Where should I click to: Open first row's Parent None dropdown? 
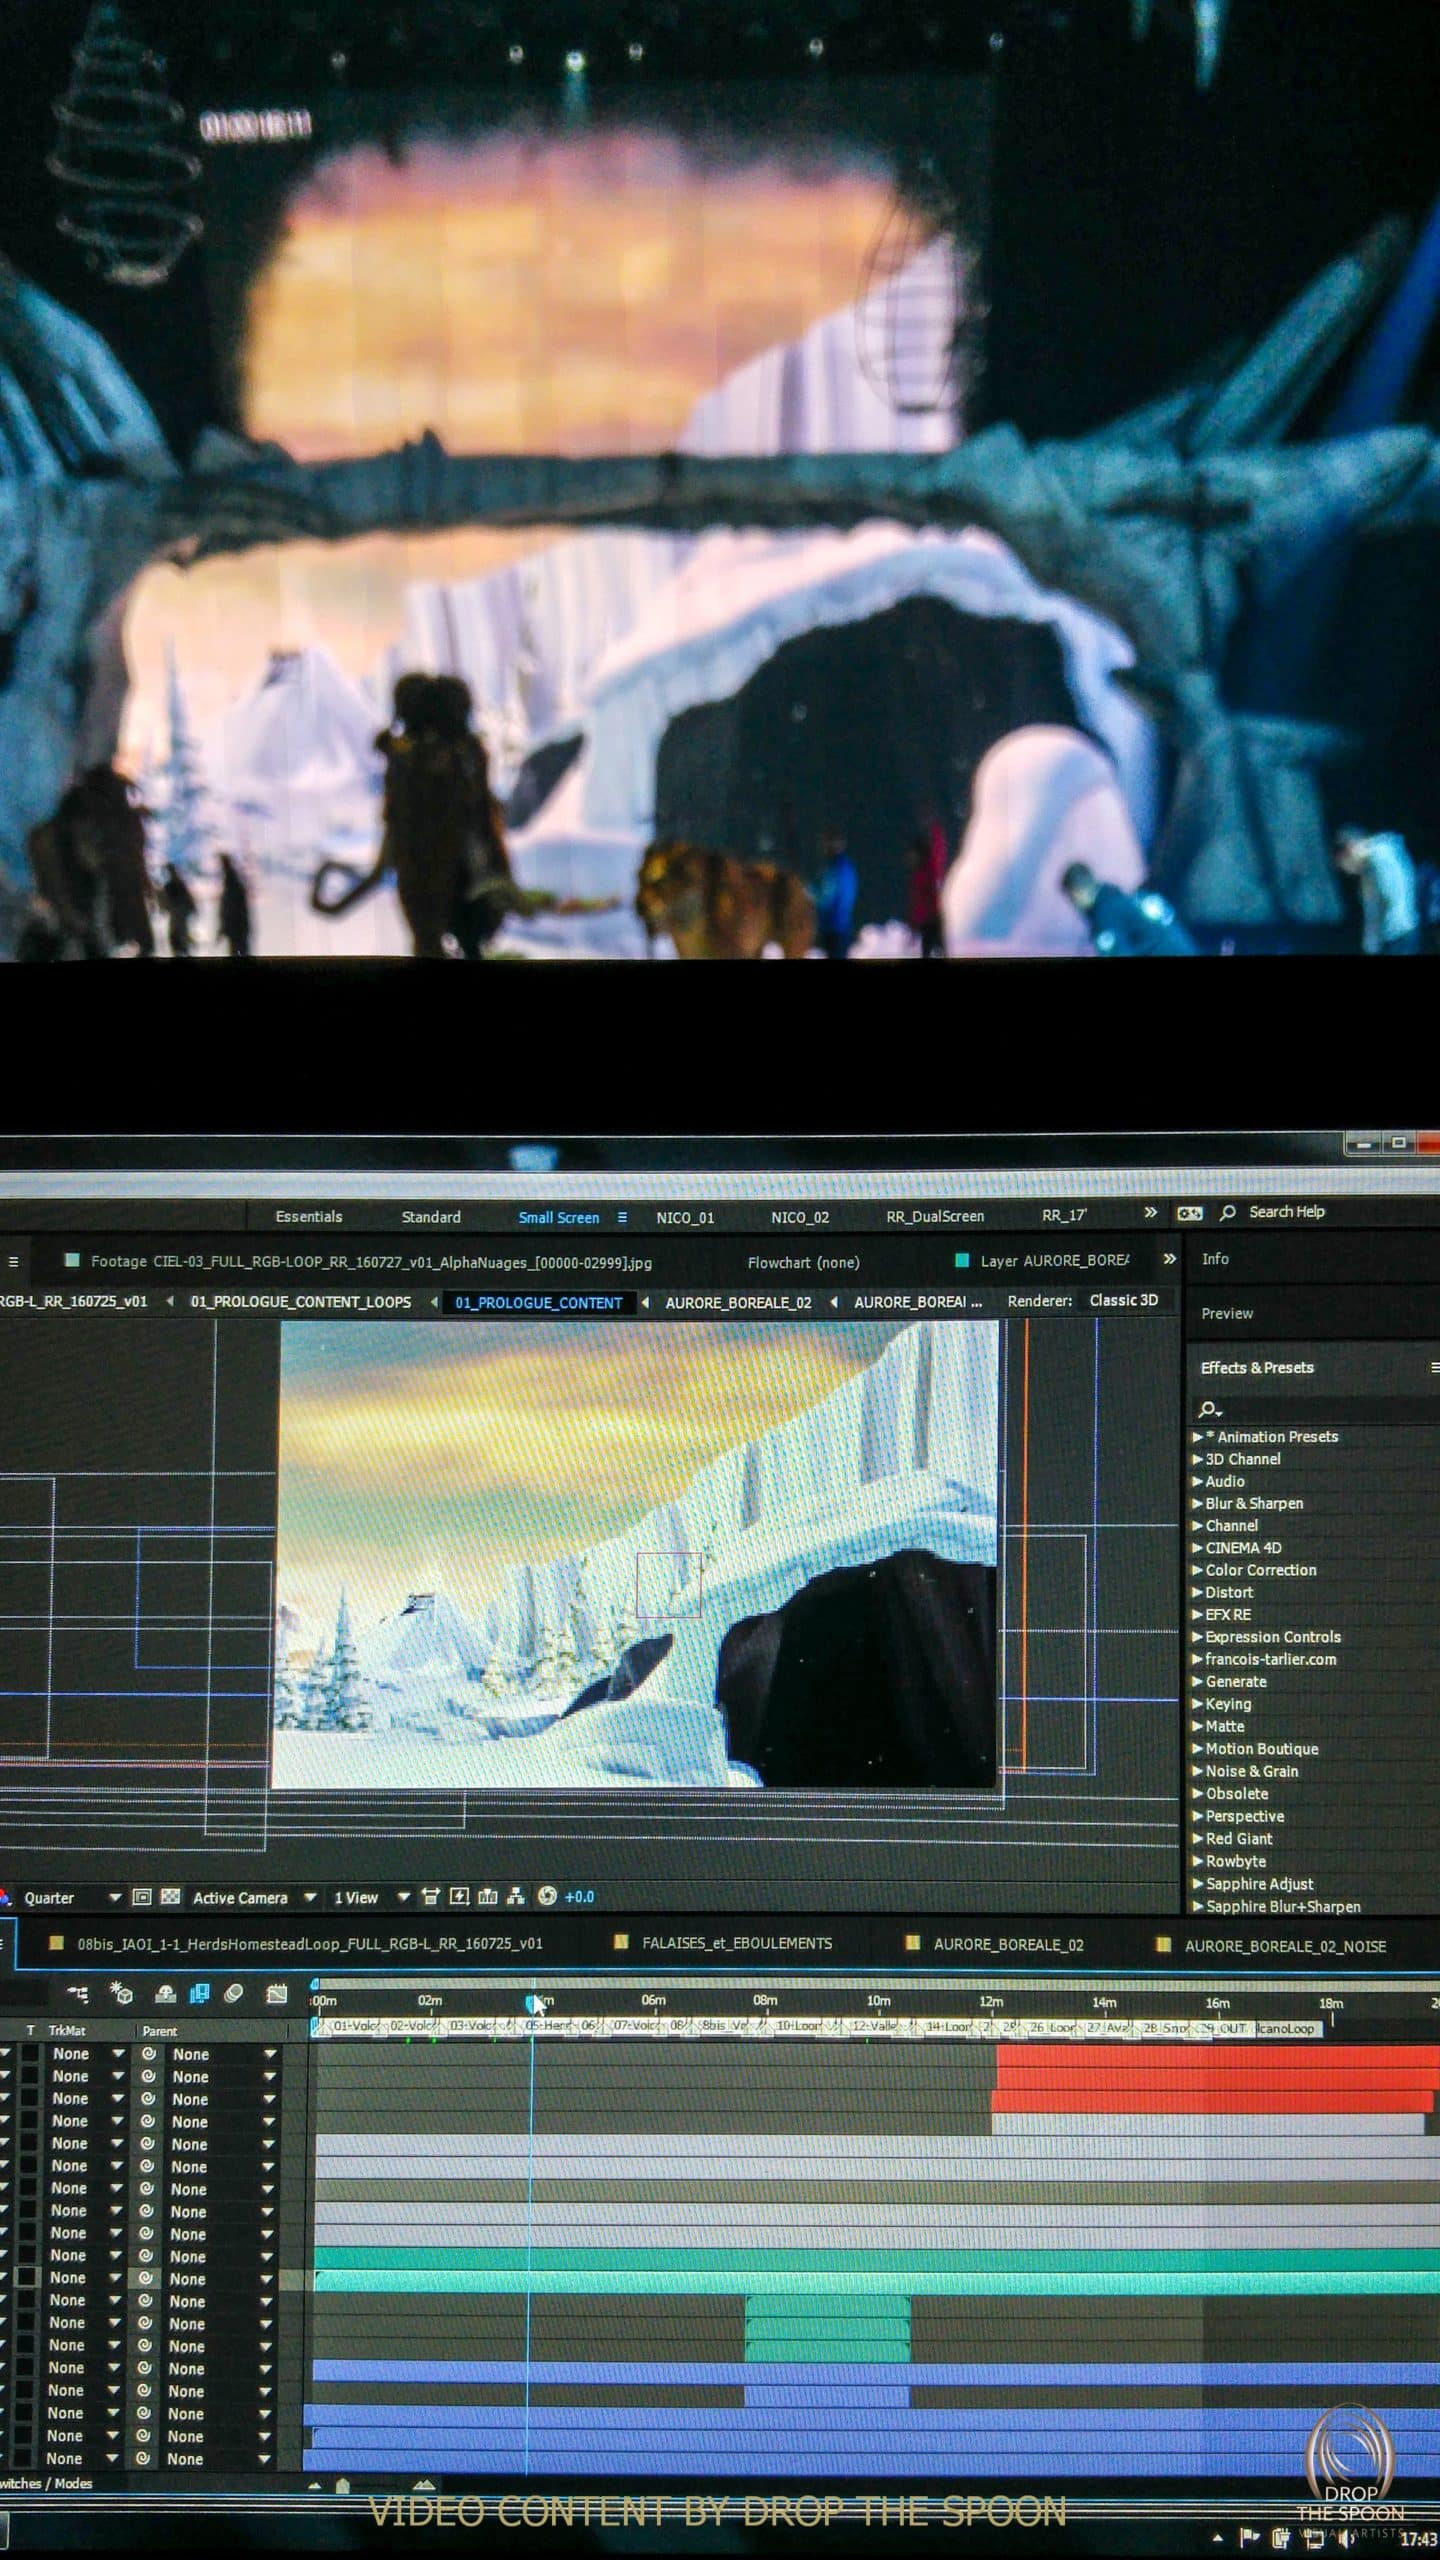pyautogui.click(x=223, y=2054)
